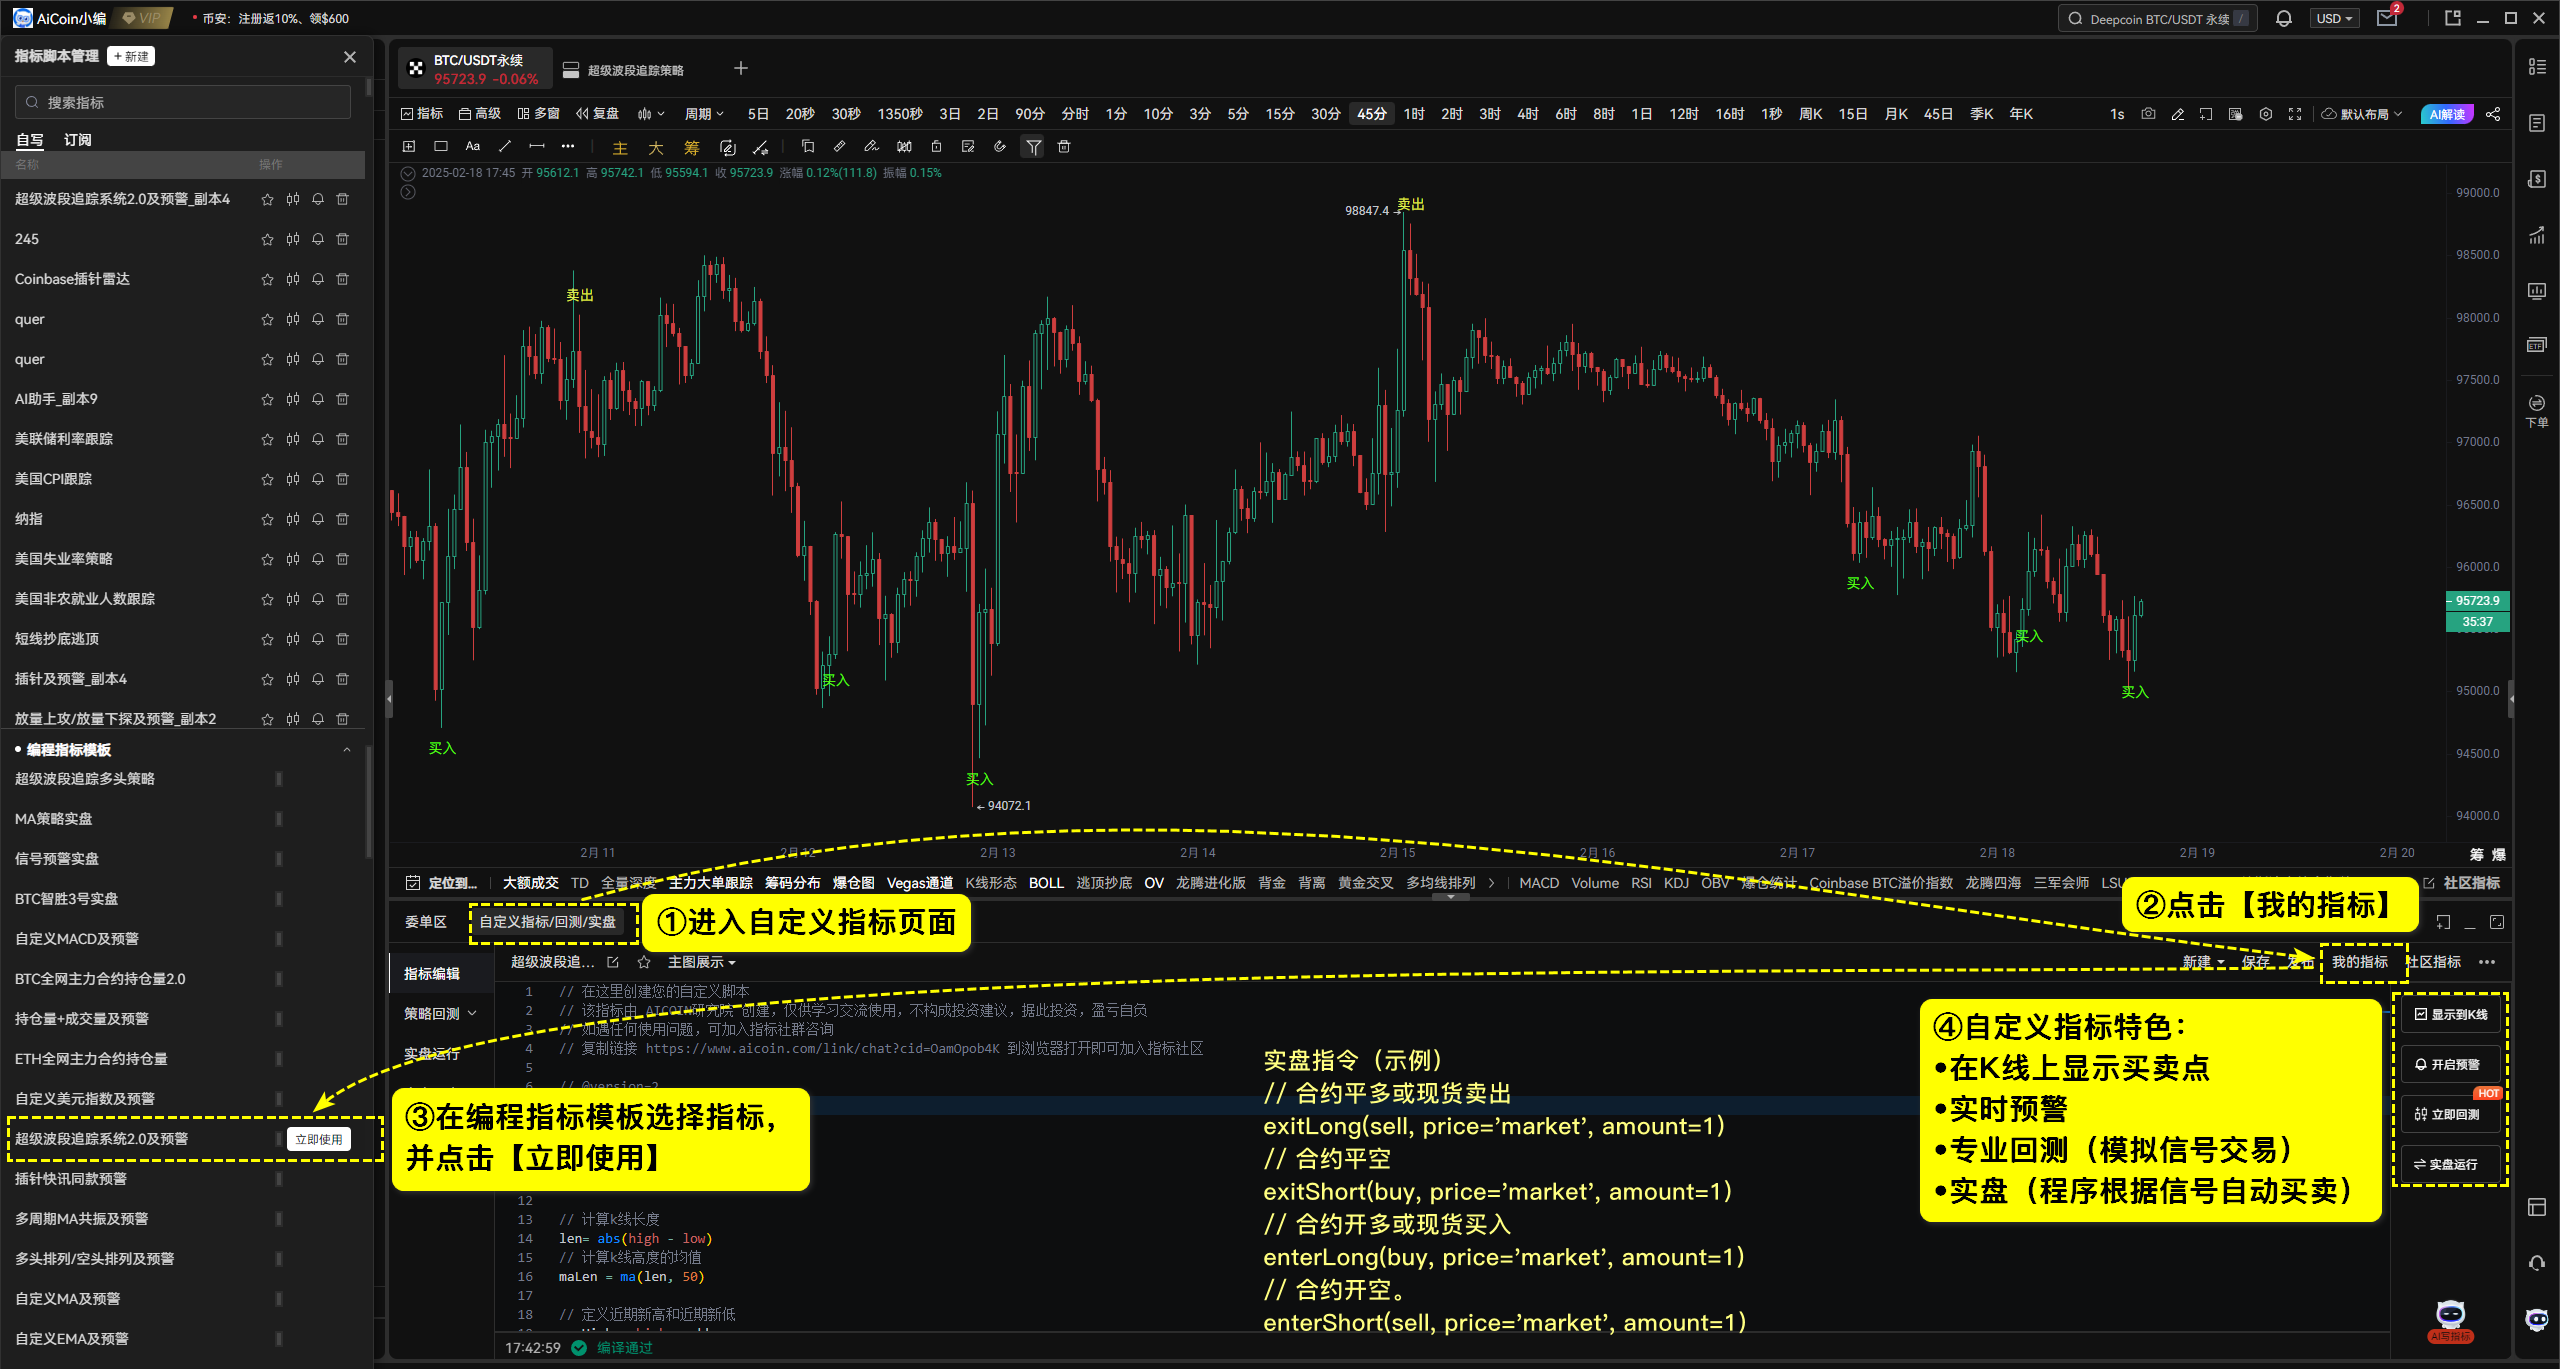Expand the 策略回测 section chevron
Image resolution: width=2560 pixels, height=1369 pixels.
pyautogui.click(x=472, y=1014)
